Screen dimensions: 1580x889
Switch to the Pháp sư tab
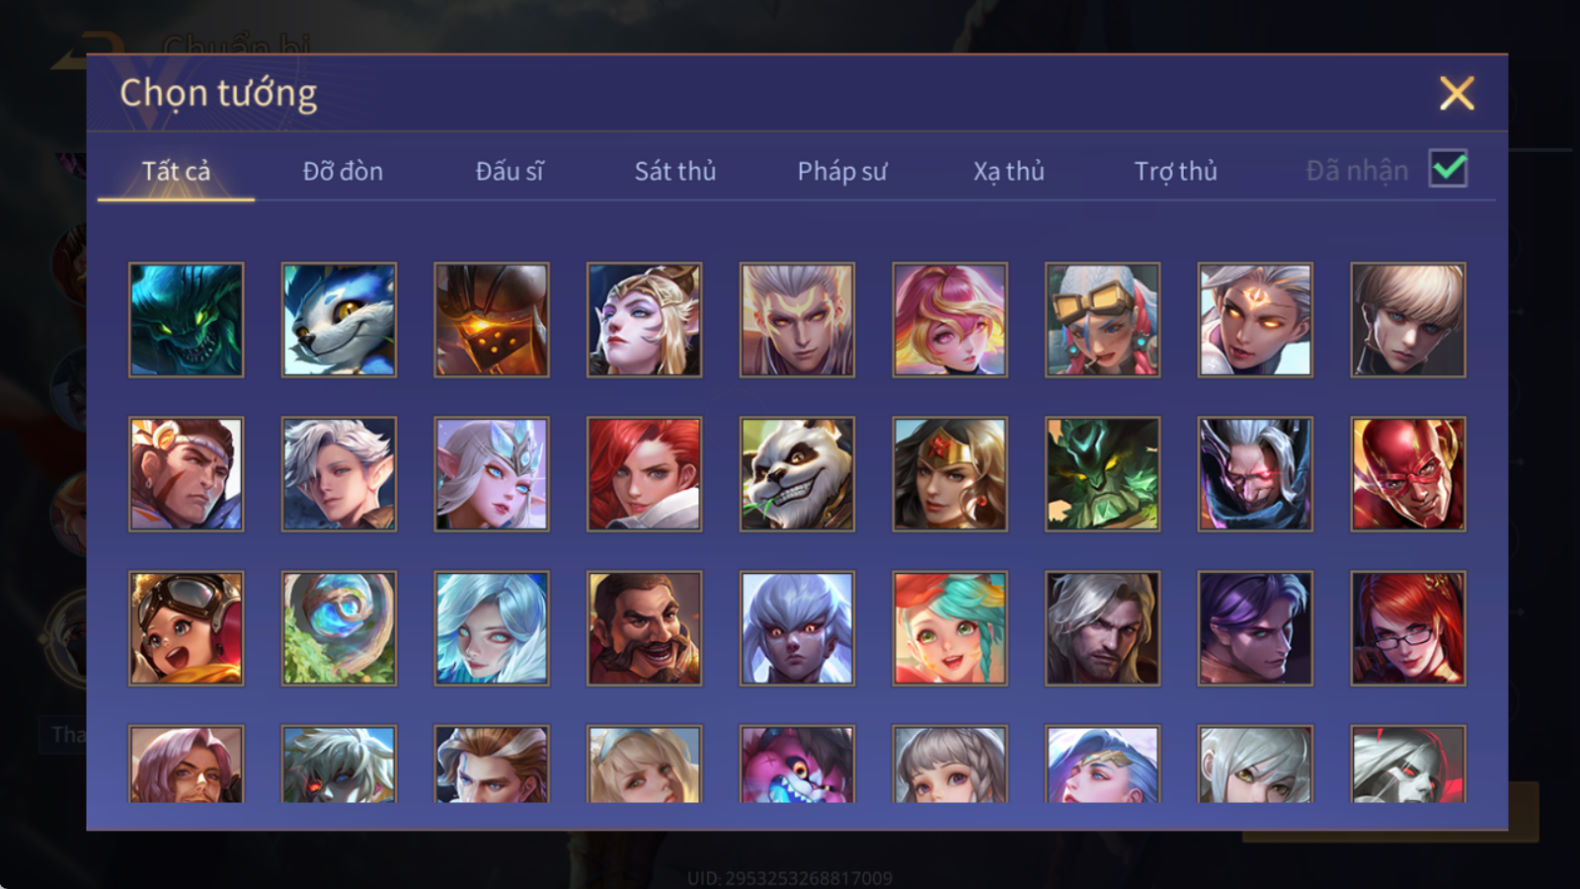point(842,171)
